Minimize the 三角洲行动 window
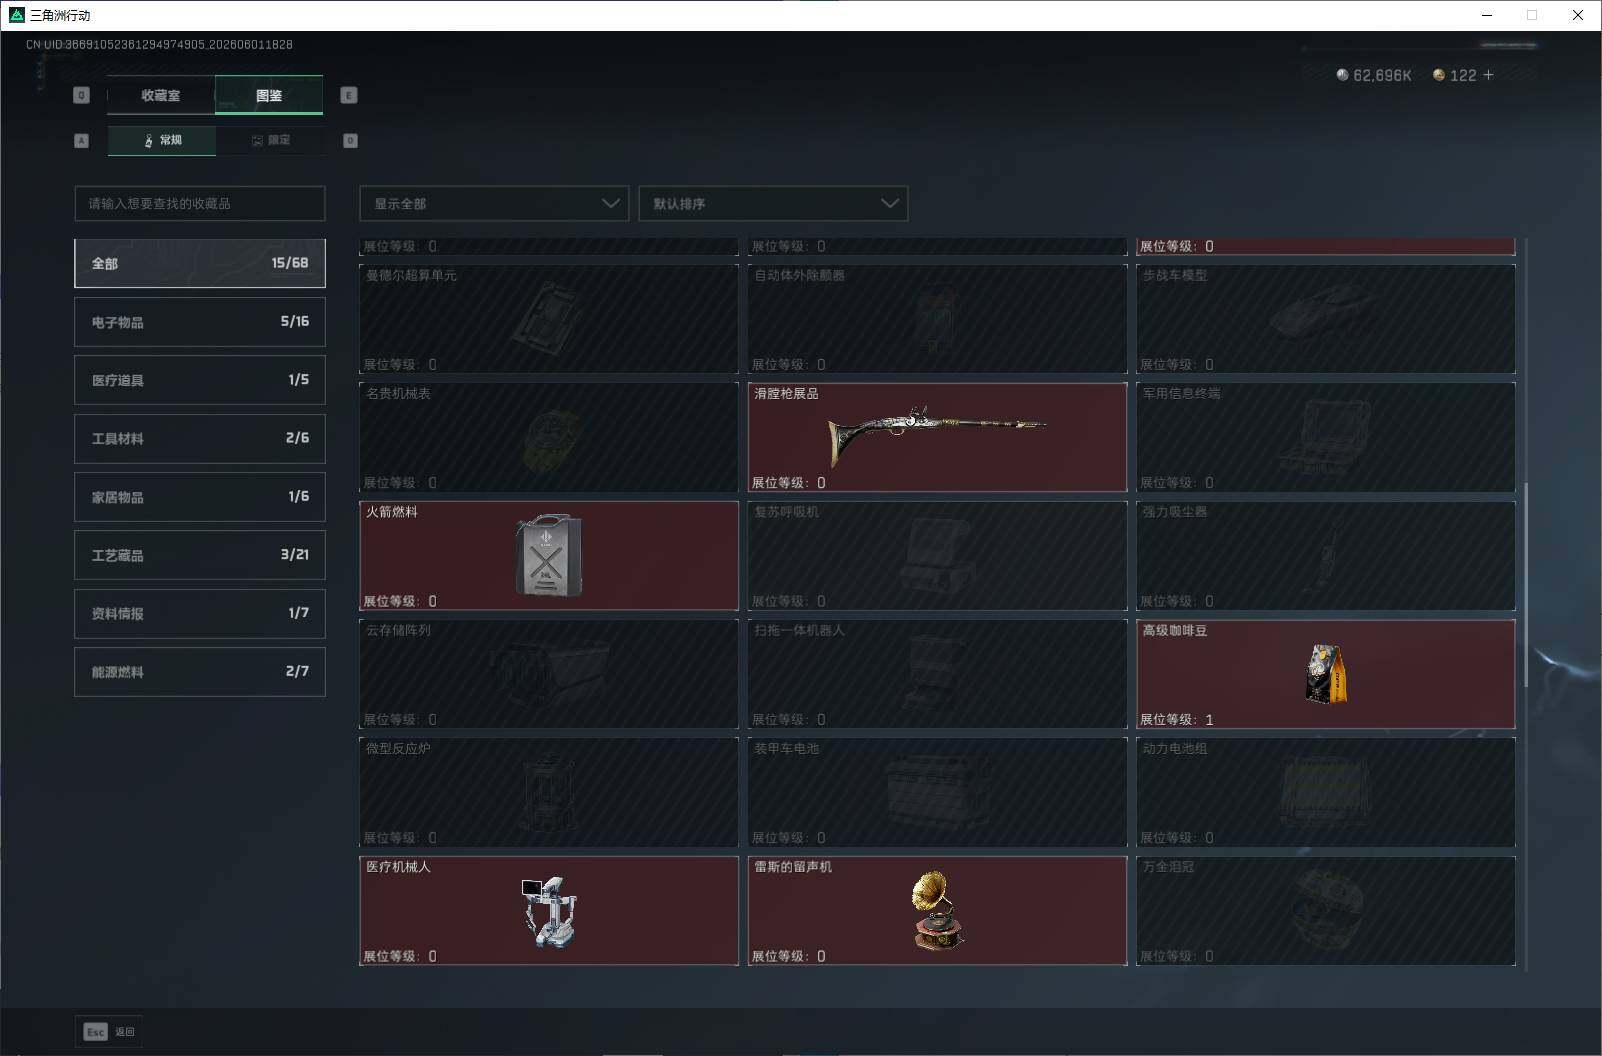Image resolution: width=1602 pixels, height=1056 pixels. point(1487,15)
